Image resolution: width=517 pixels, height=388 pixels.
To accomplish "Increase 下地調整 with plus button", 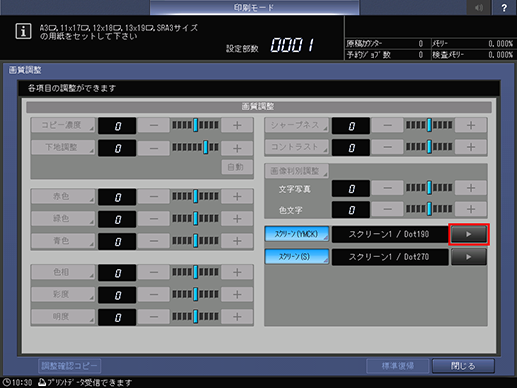I will (237, 148).
